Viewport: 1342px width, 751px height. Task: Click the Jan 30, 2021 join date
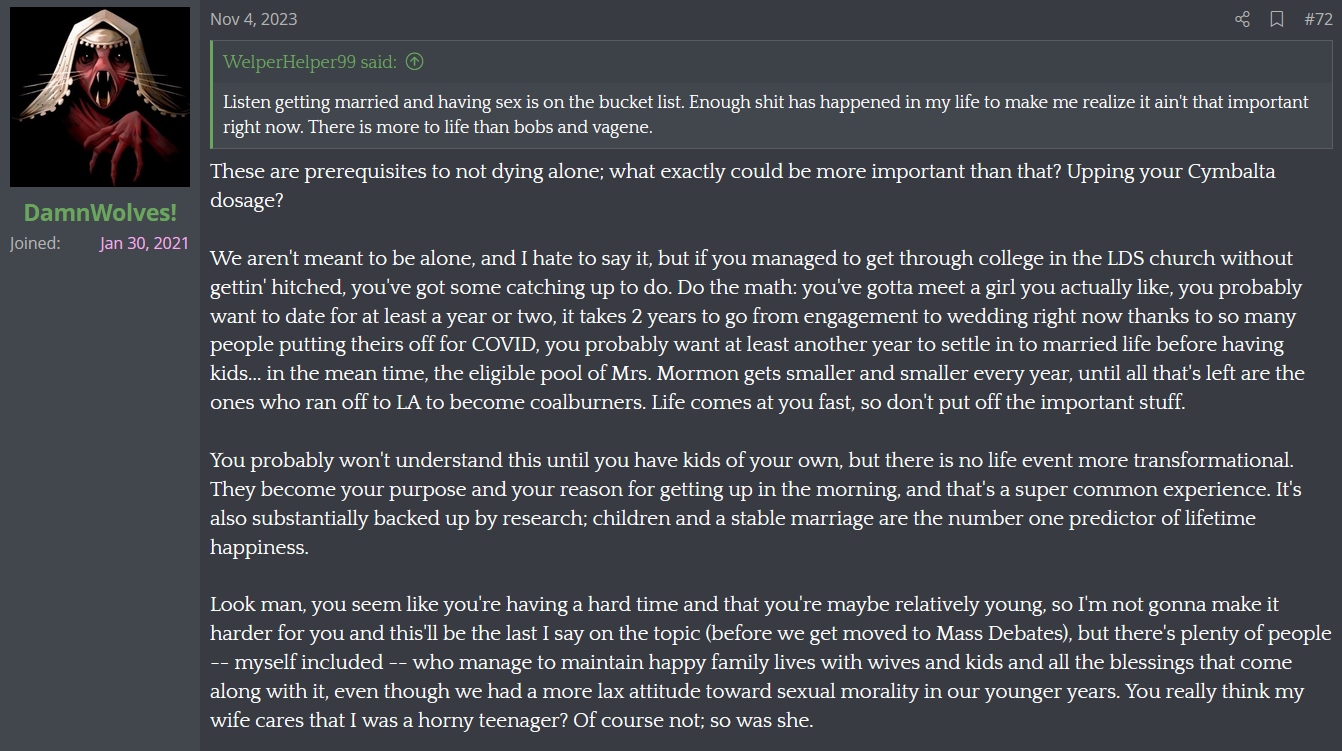(144, 243)
